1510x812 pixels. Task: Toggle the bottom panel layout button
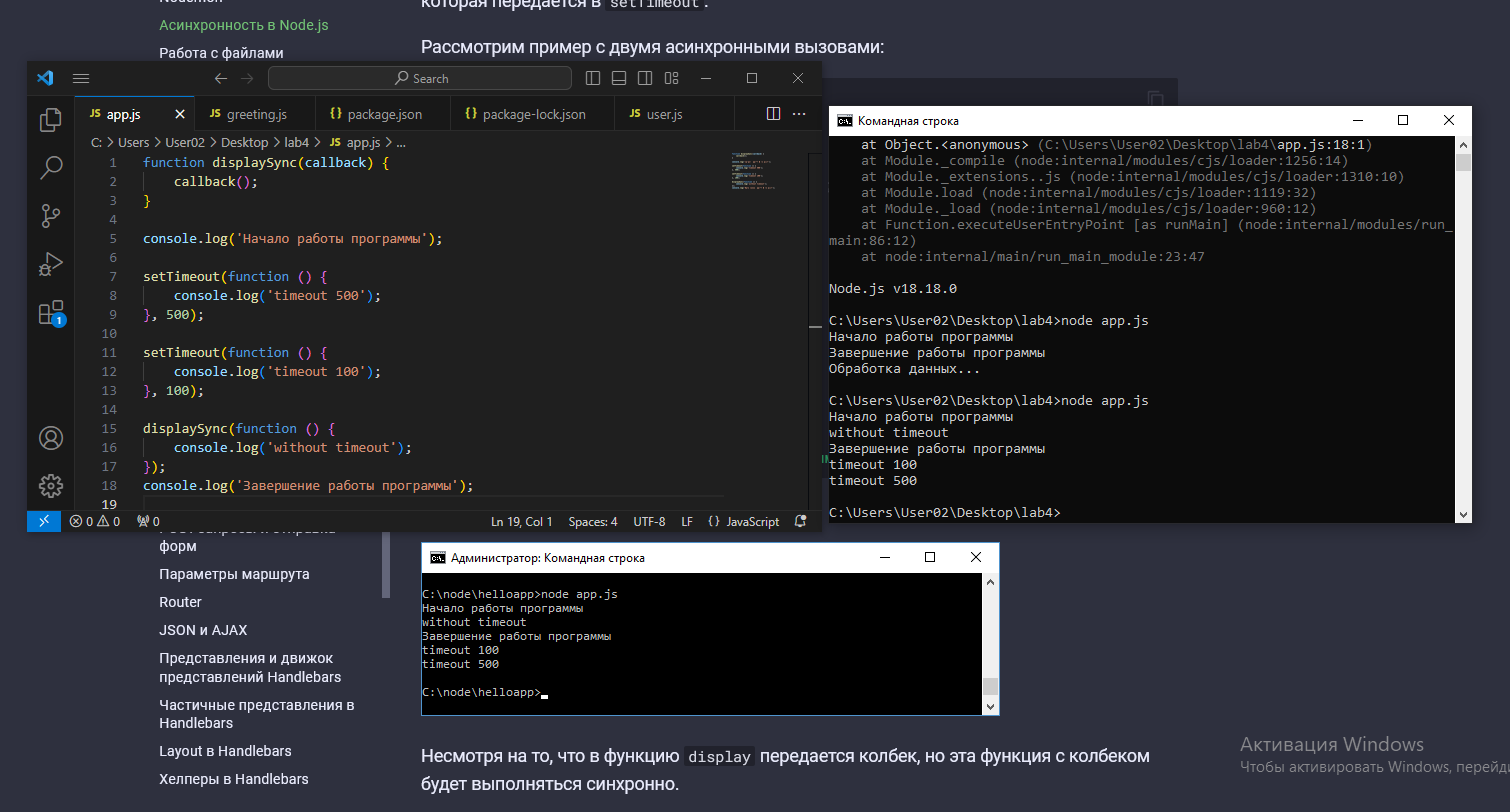click(619, 78)
